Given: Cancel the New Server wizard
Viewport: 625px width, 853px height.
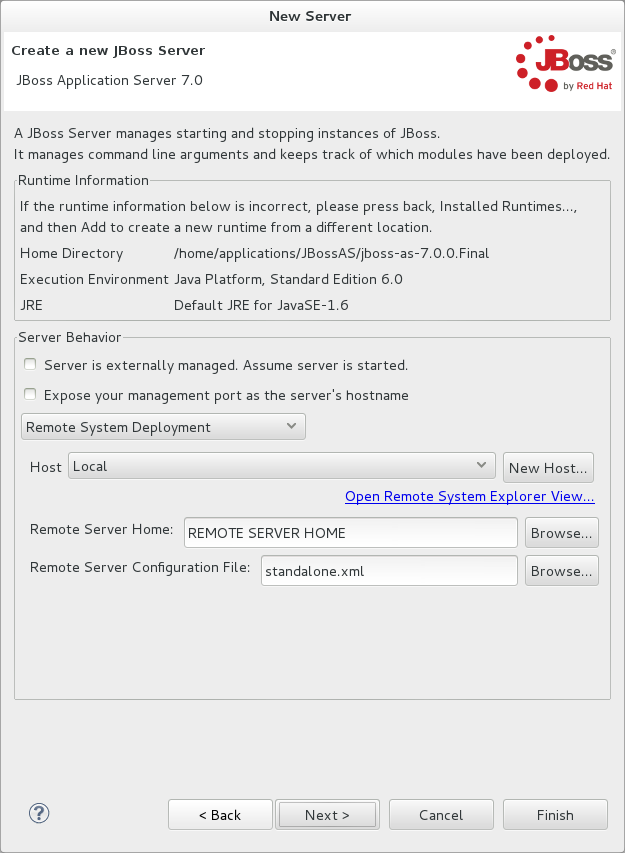Looking at the screenshot, I should 441,813.
